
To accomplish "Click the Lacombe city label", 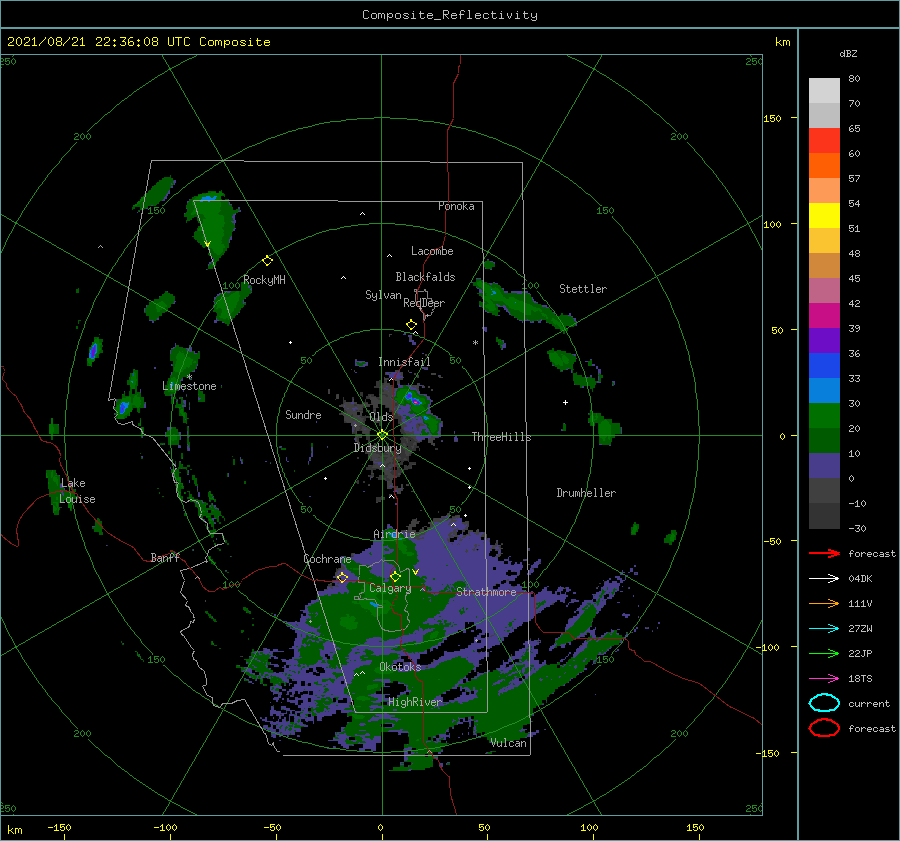I will point(432,251).
